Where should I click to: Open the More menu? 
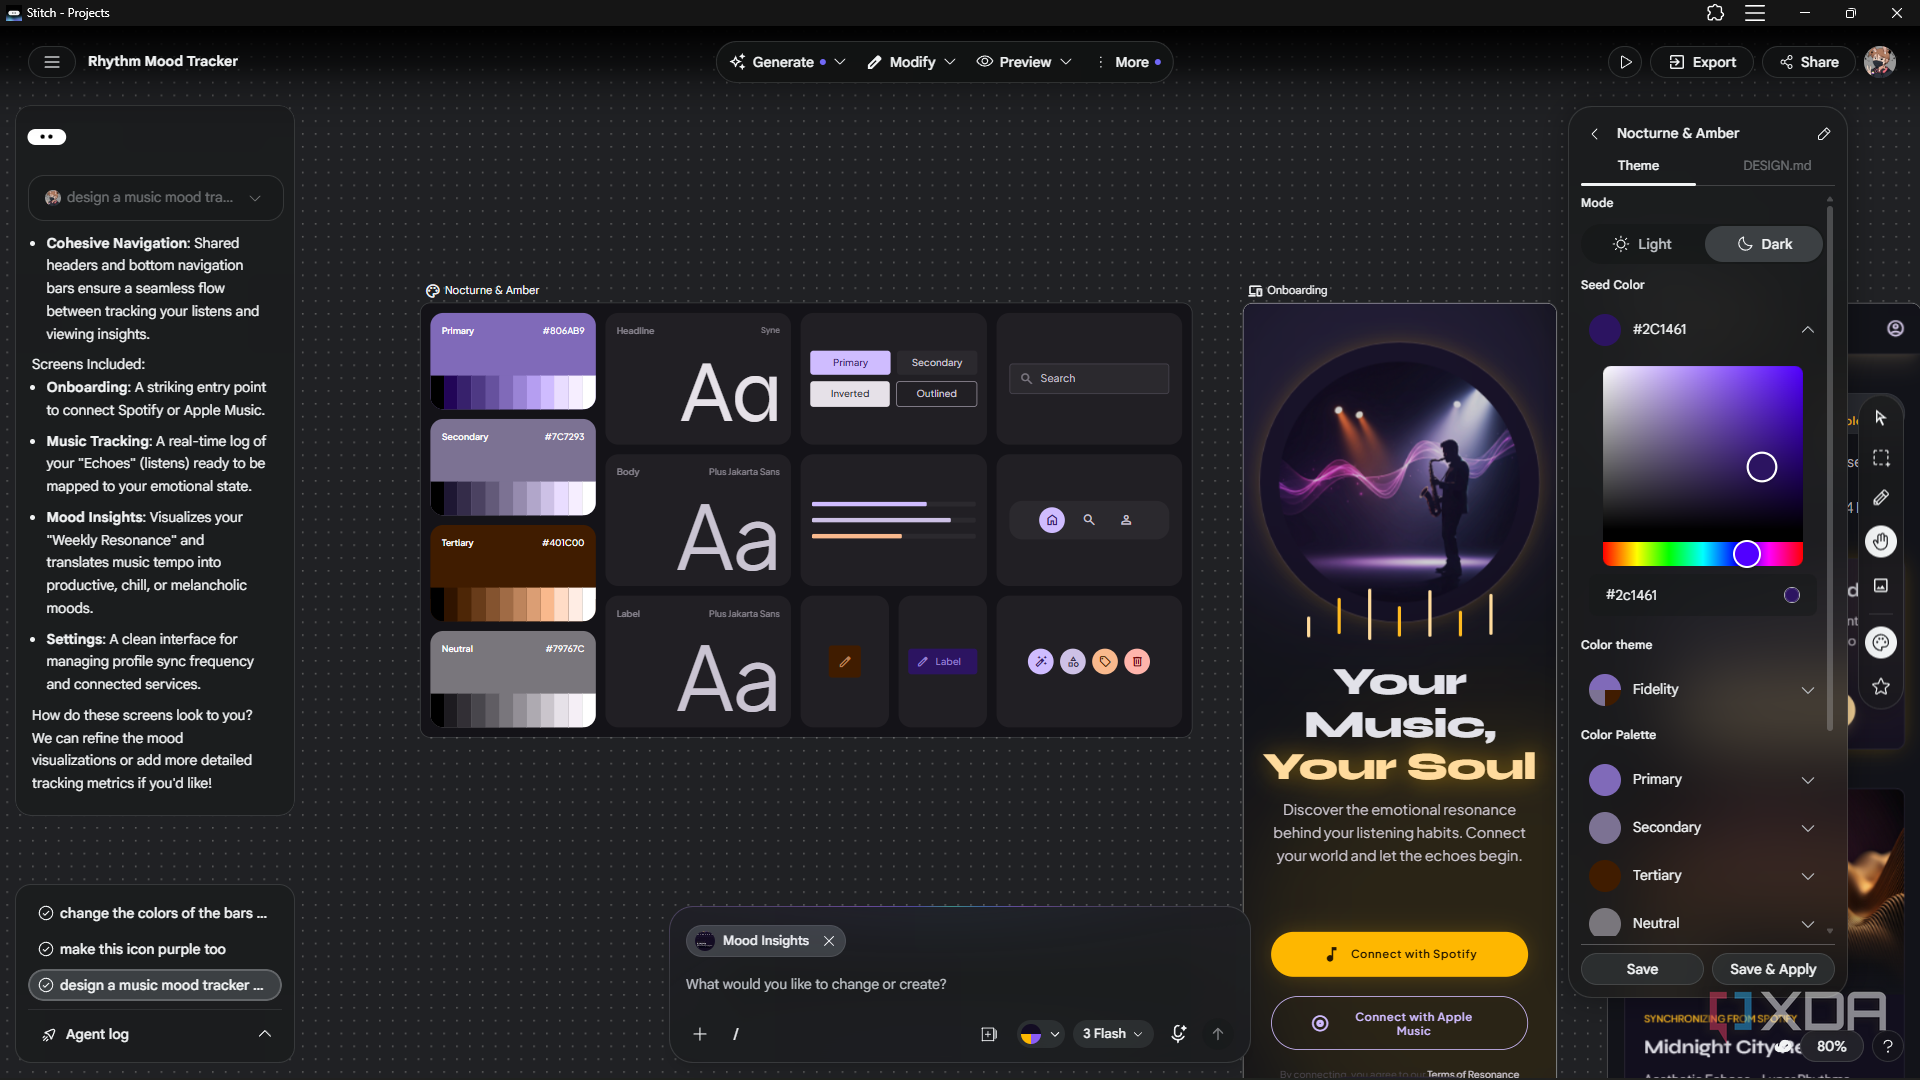click(1130, 62)
